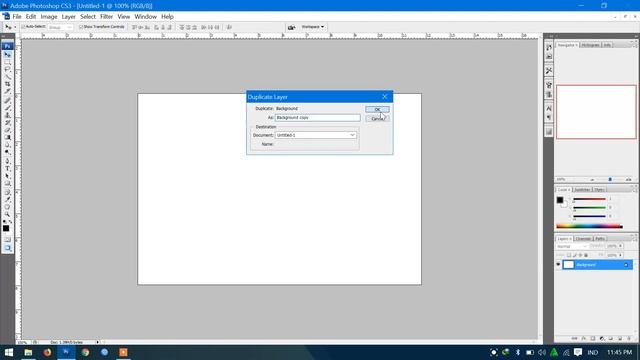
Task: Toggle Lock all
Action: [x=586, y=255]
